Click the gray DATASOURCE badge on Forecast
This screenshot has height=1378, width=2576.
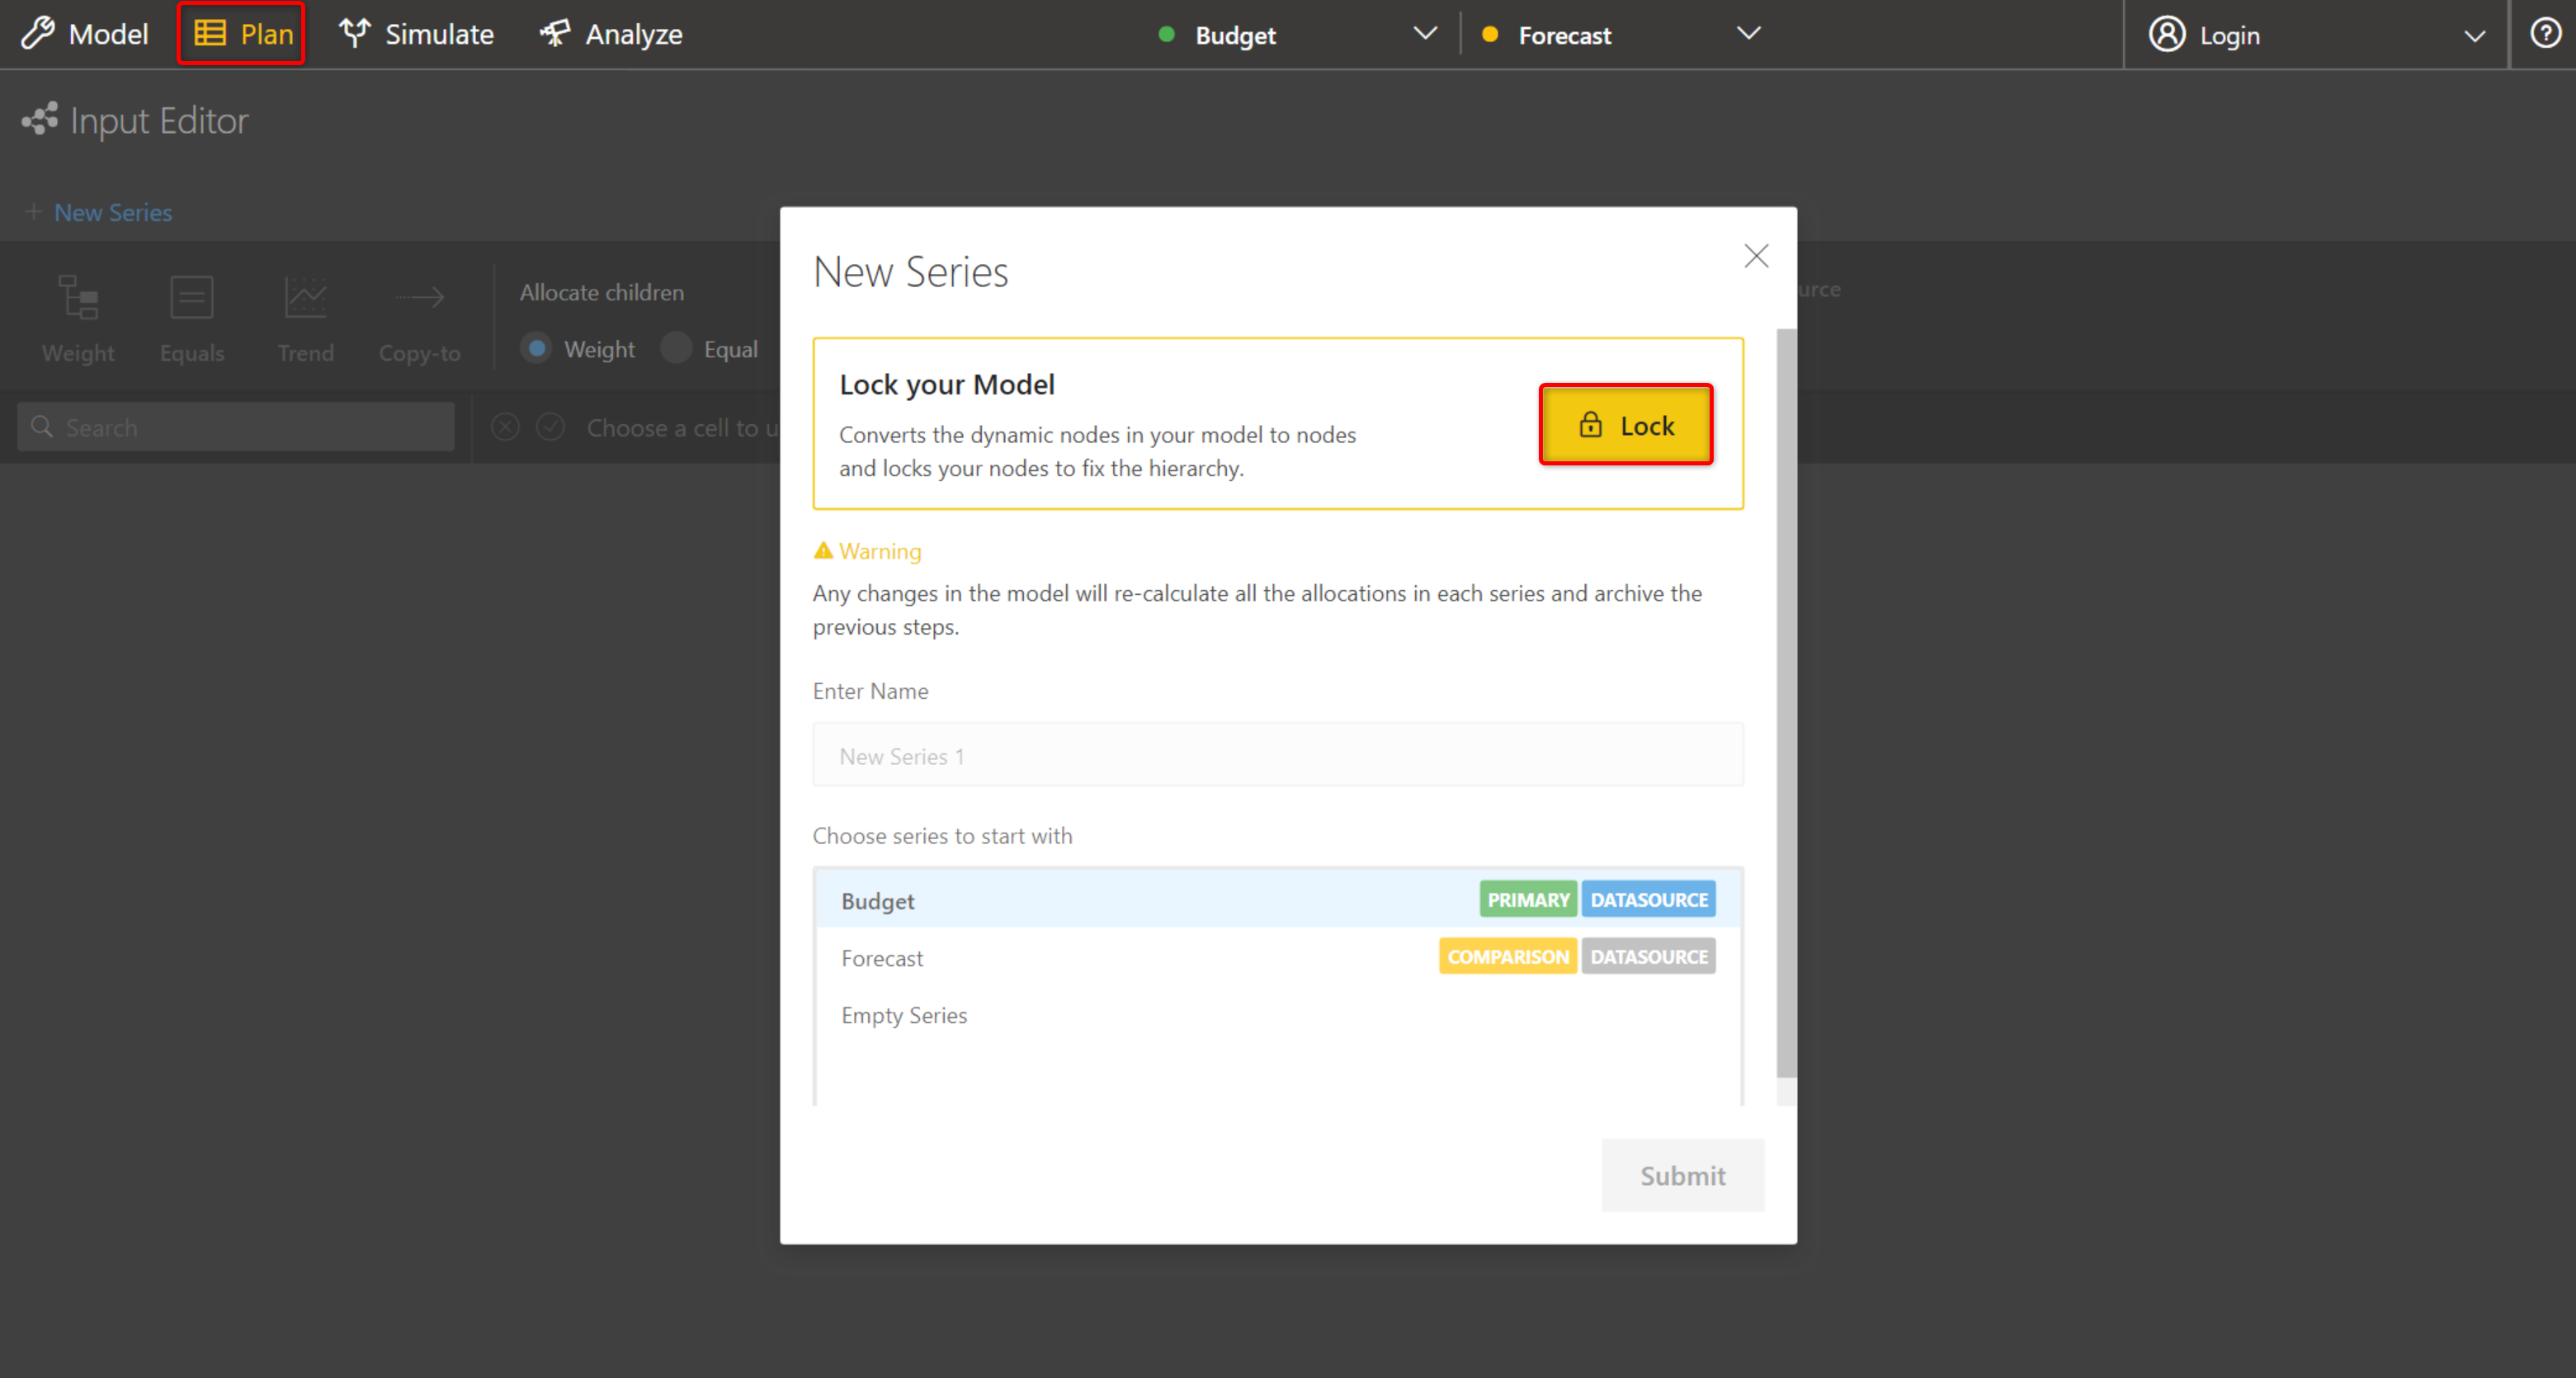[x=1649, y=956]
